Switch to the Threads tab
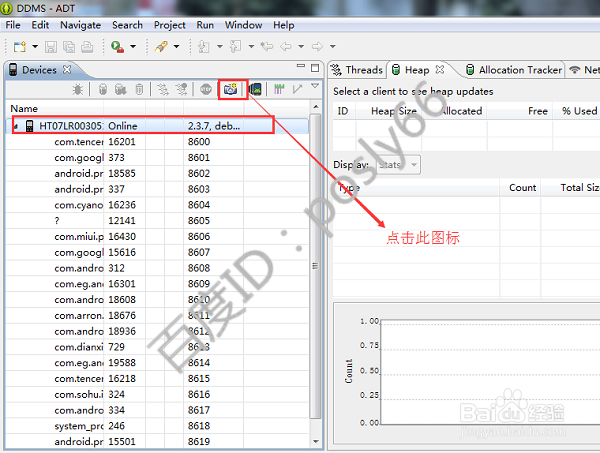Image resolution: width=600 pixels, height=453 pixels. point(357,70)
